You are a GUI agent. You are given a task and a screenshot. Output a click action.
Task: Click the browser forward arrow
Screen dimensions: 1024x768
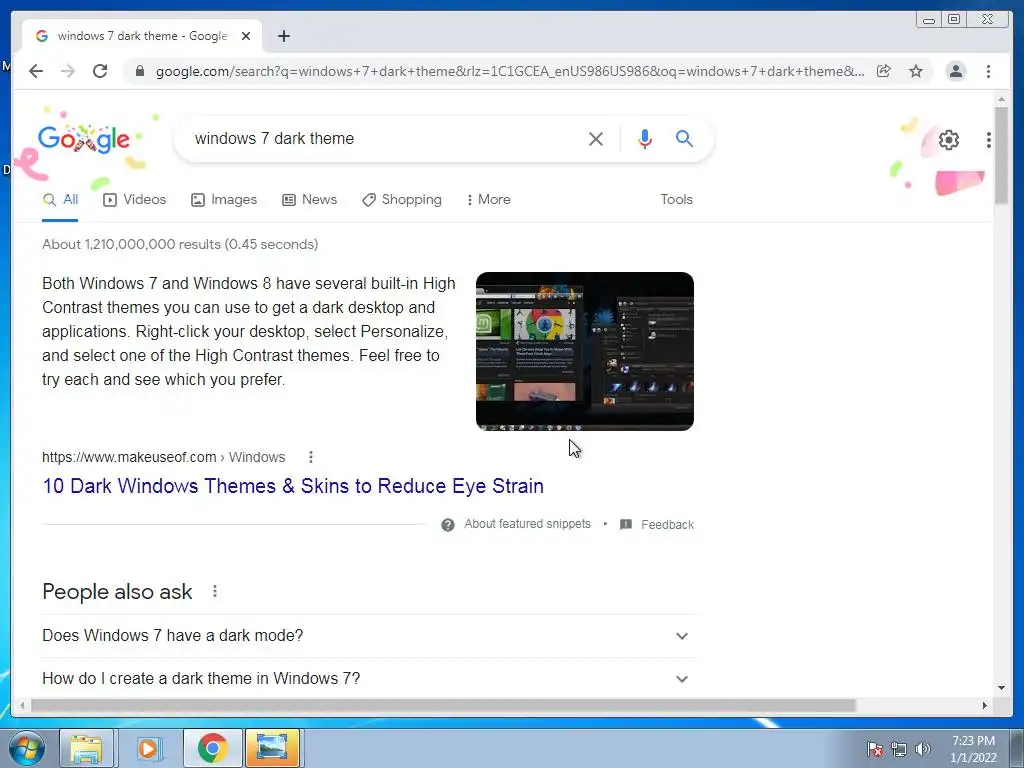tap(67, 71)
